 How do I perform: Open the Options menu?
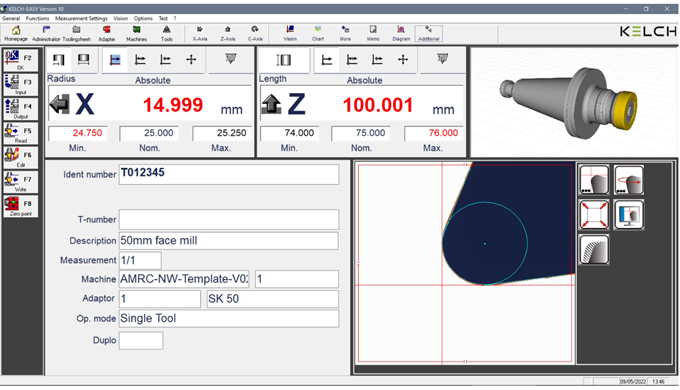[143, 18]
